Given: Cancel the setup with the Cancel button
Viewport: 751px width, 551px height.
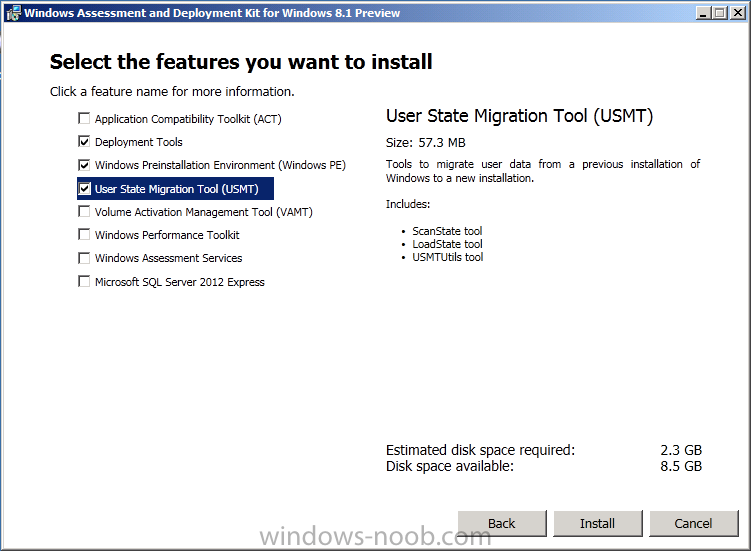Looking at the screenshot, I should coord(693,523).
